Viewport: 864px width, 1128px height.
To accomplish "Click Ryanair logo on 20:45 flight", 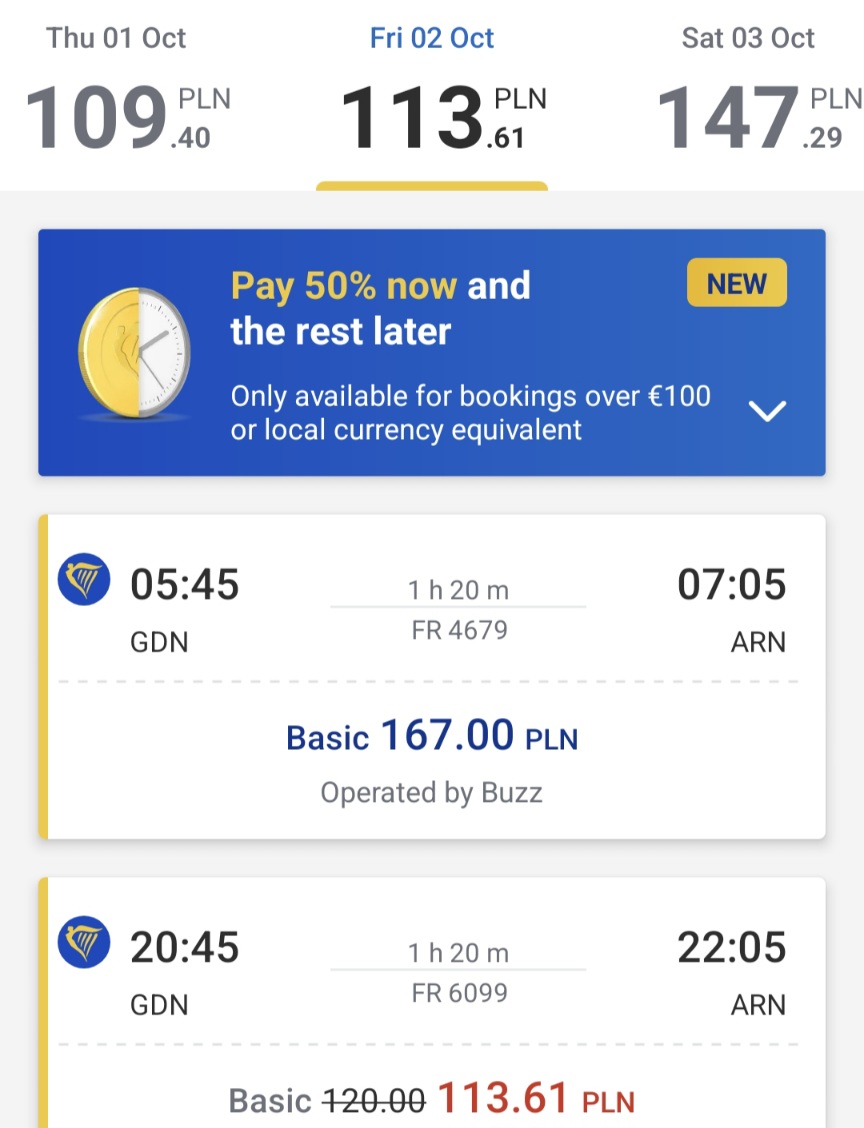I will click(x=84, y=942).
